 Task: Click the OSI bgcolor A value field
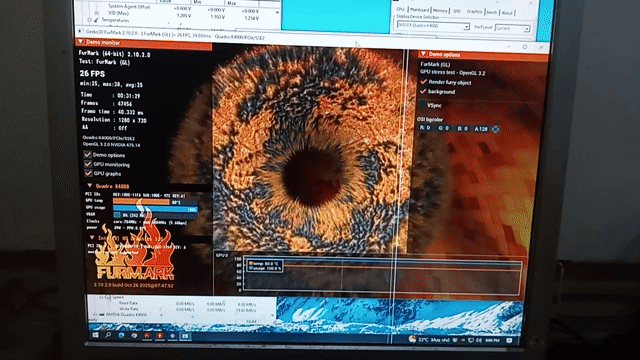[481, 129]
